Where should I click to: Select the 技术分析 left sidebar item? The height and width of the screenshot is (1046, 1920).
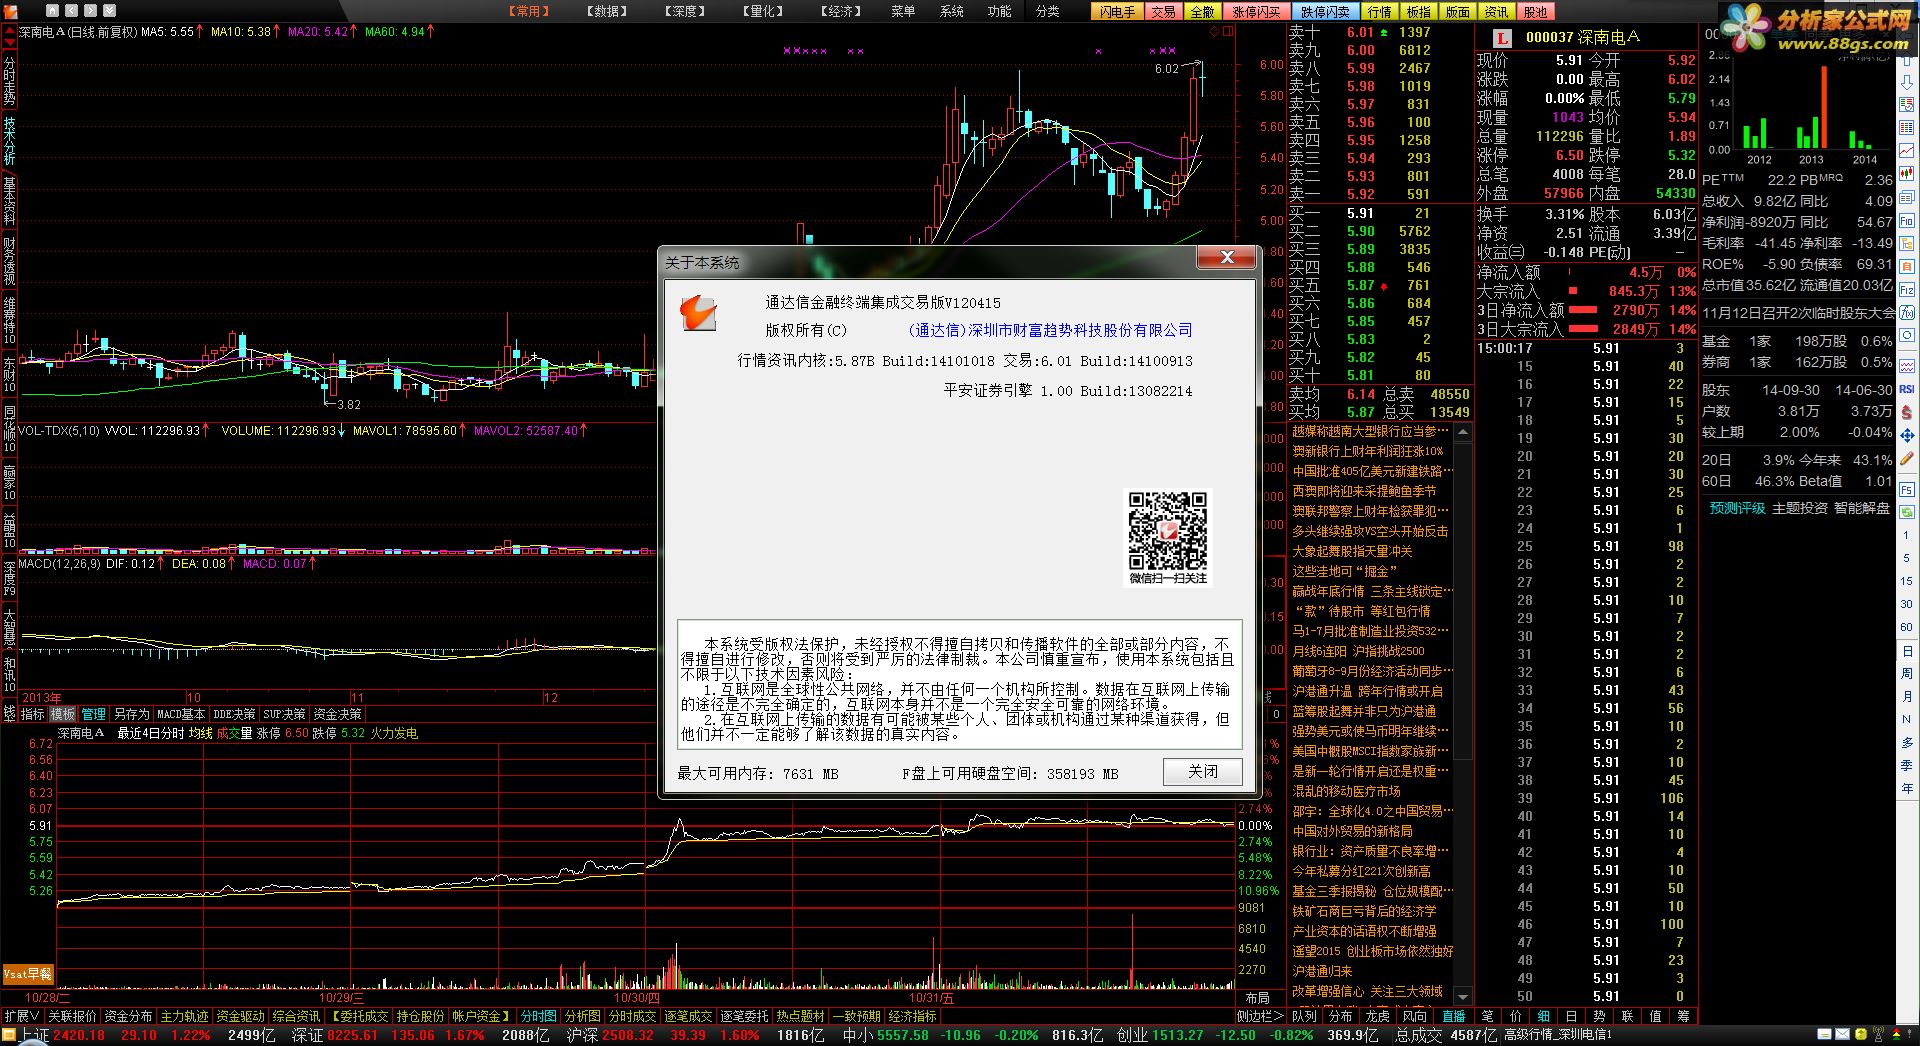point(9,141)
